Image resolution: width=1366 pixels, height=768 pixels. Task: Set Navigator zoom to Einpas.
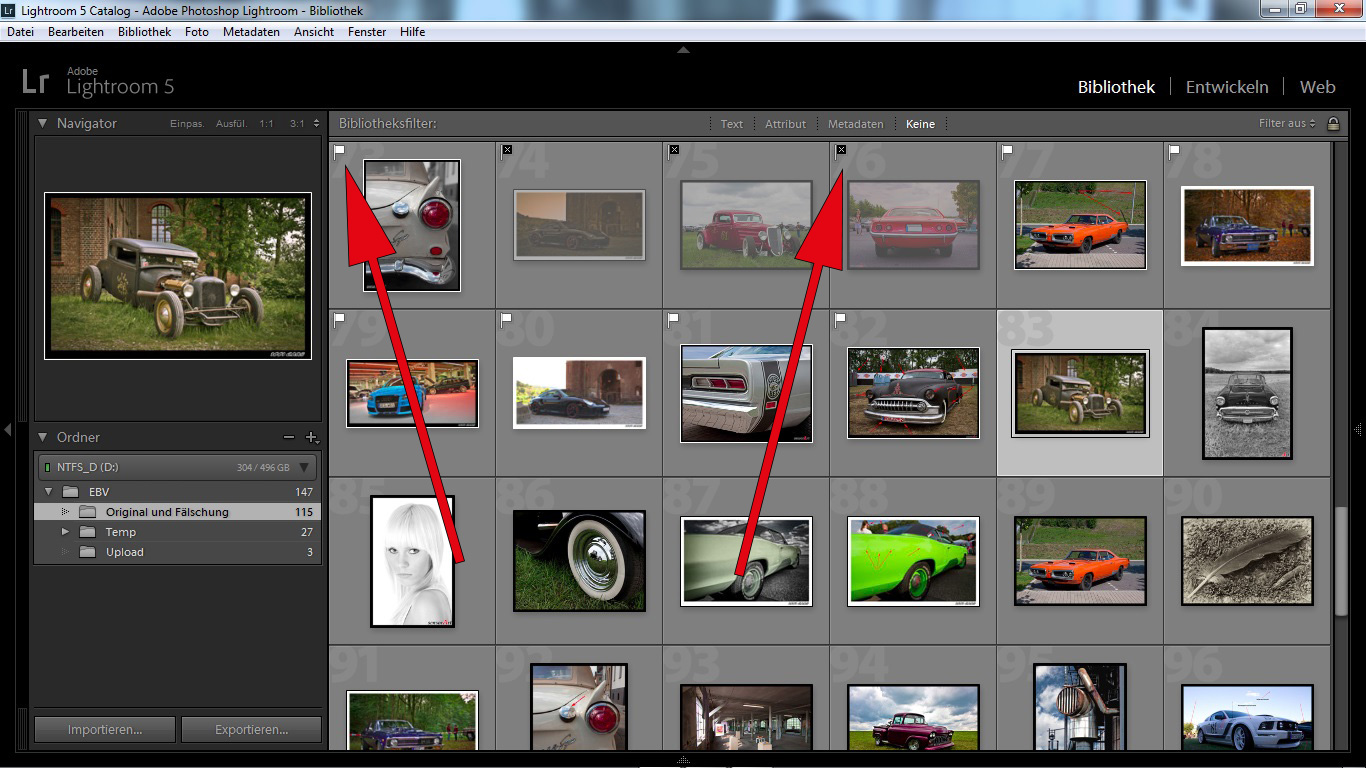187,124
